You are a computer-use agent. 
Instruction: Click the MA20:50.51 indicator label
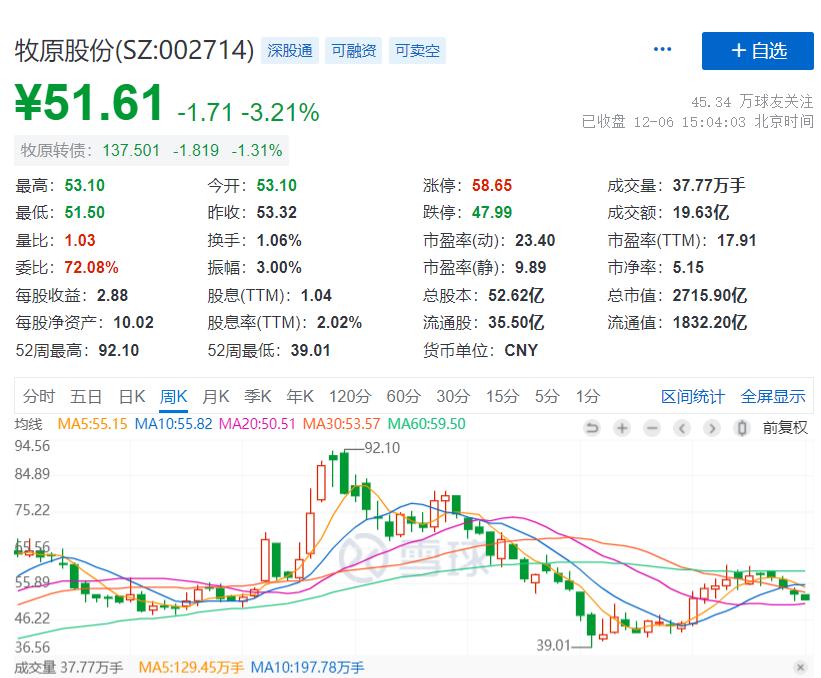[x=257, y=424]
